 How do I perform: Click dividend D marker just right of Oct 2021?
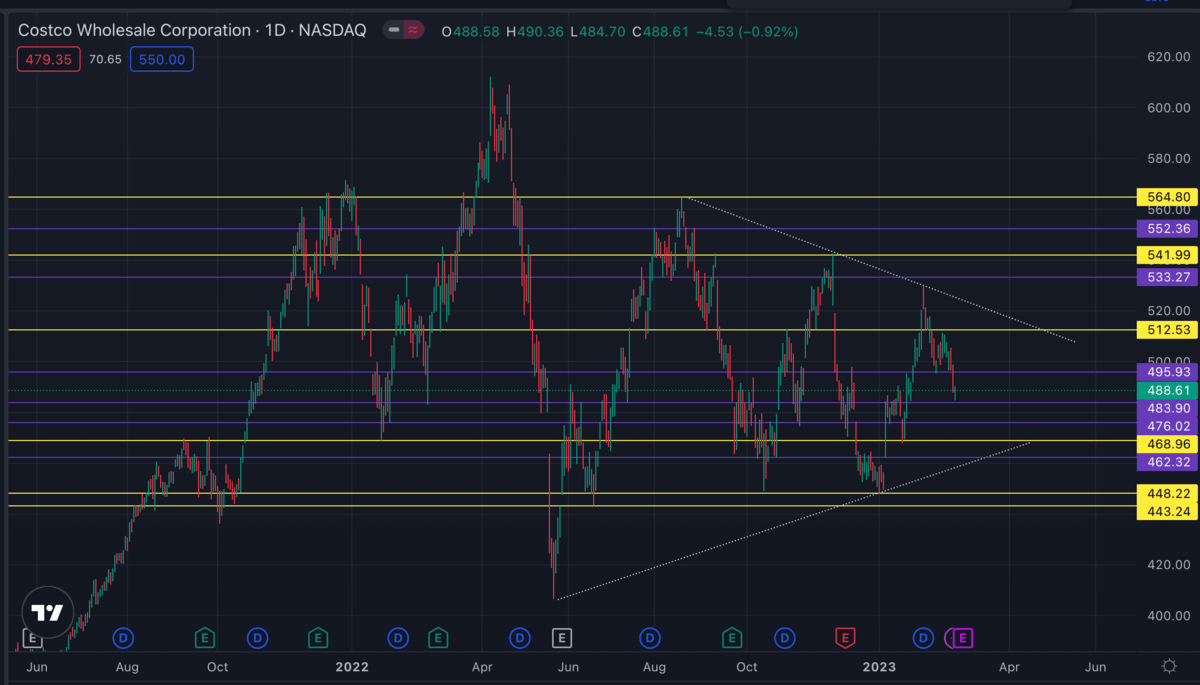pyautogui.click(x=257, y=637)
